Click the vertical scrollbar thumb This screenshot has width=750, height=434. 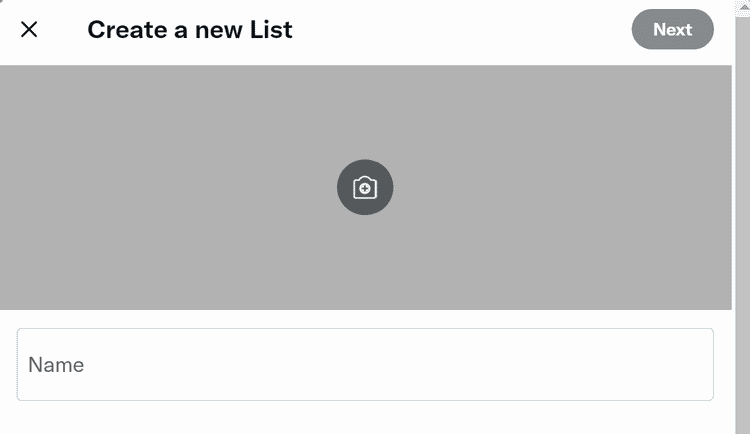pyautogui.click(x=742, y=220)
